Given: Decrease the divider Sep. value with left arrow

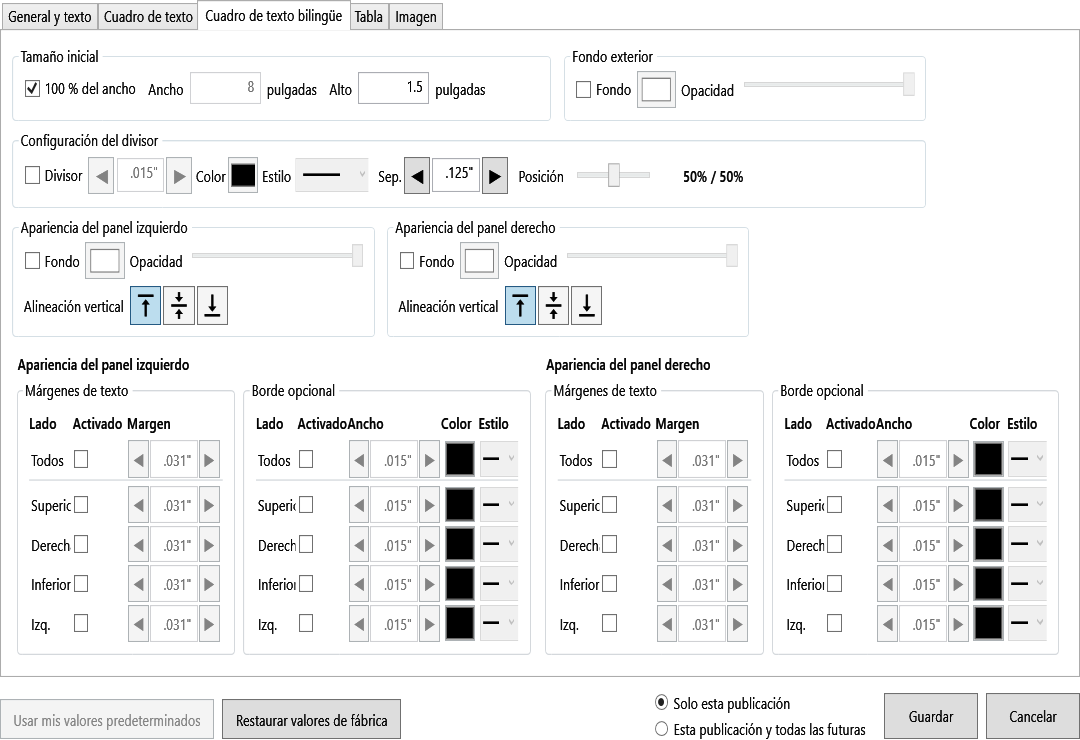Looking at the screenshot, I should tap(417, 176).
